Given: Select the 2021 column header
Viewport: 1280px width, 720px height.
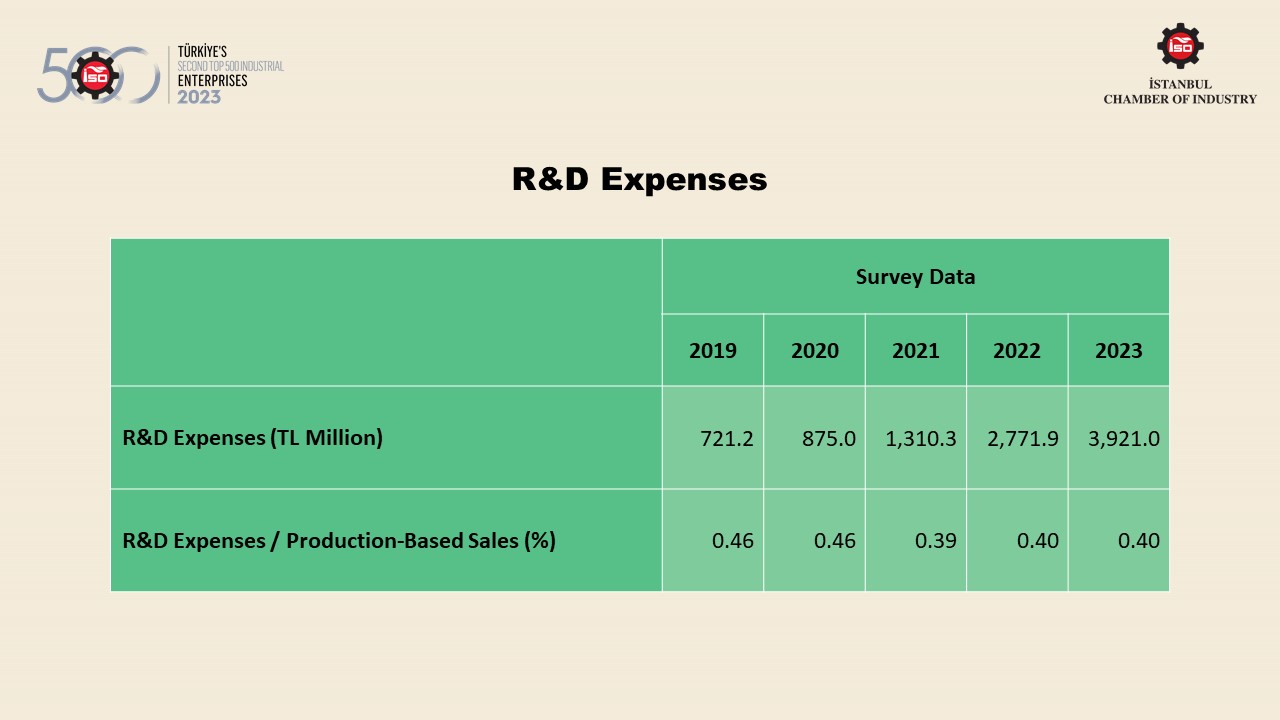Looking at the screenshot, I should [916, 350].
